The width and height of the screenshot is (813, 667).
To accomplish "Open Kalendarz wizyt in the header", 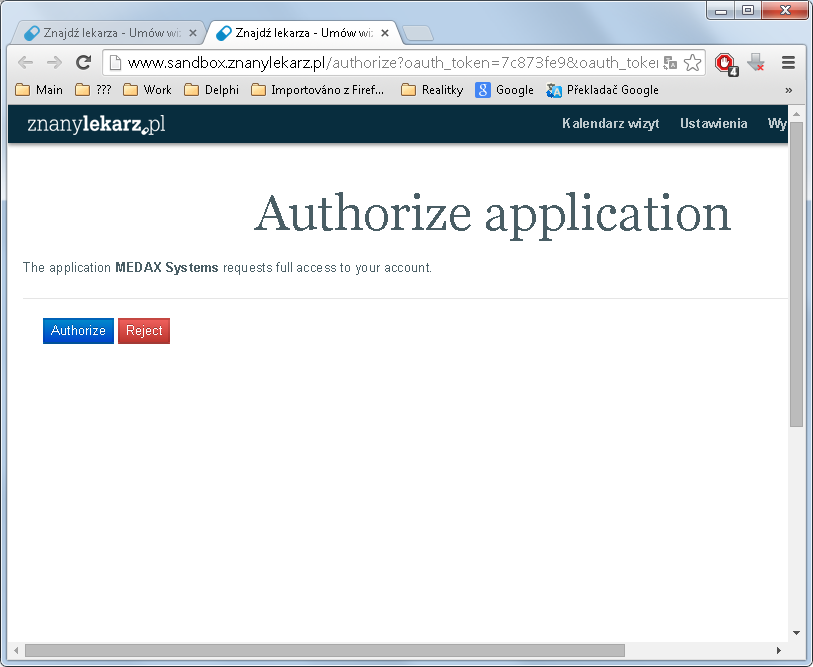I will (610, 123).
